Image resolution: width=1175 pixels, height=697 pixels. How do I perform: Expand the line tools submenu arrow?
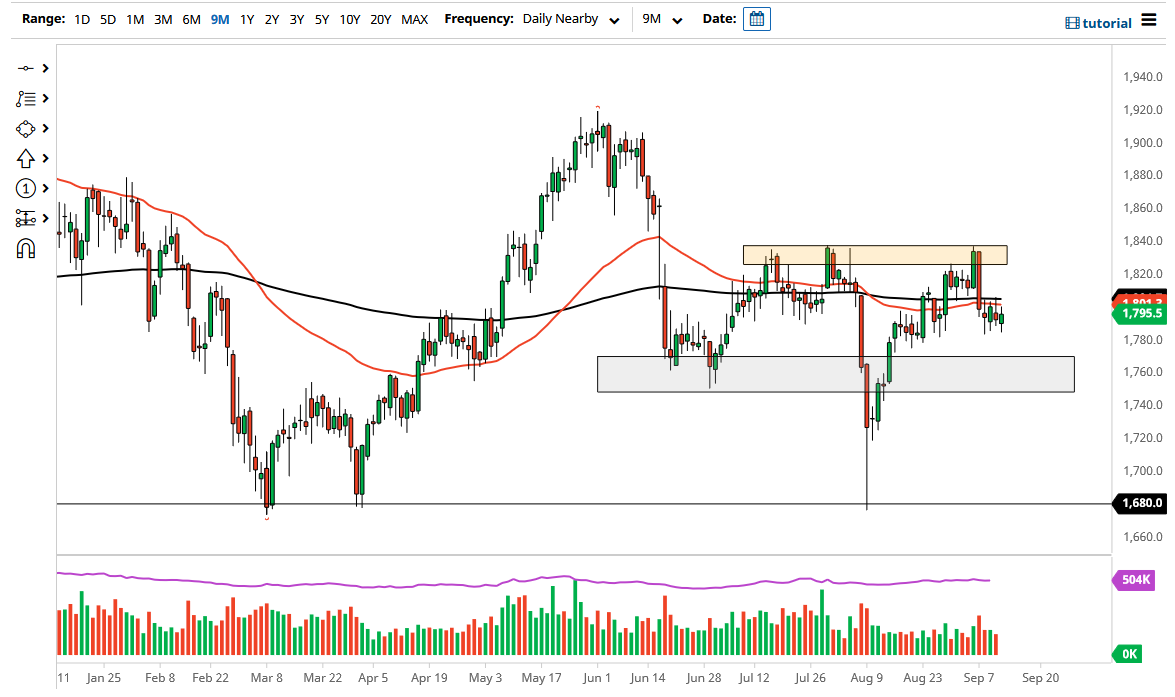46,68
